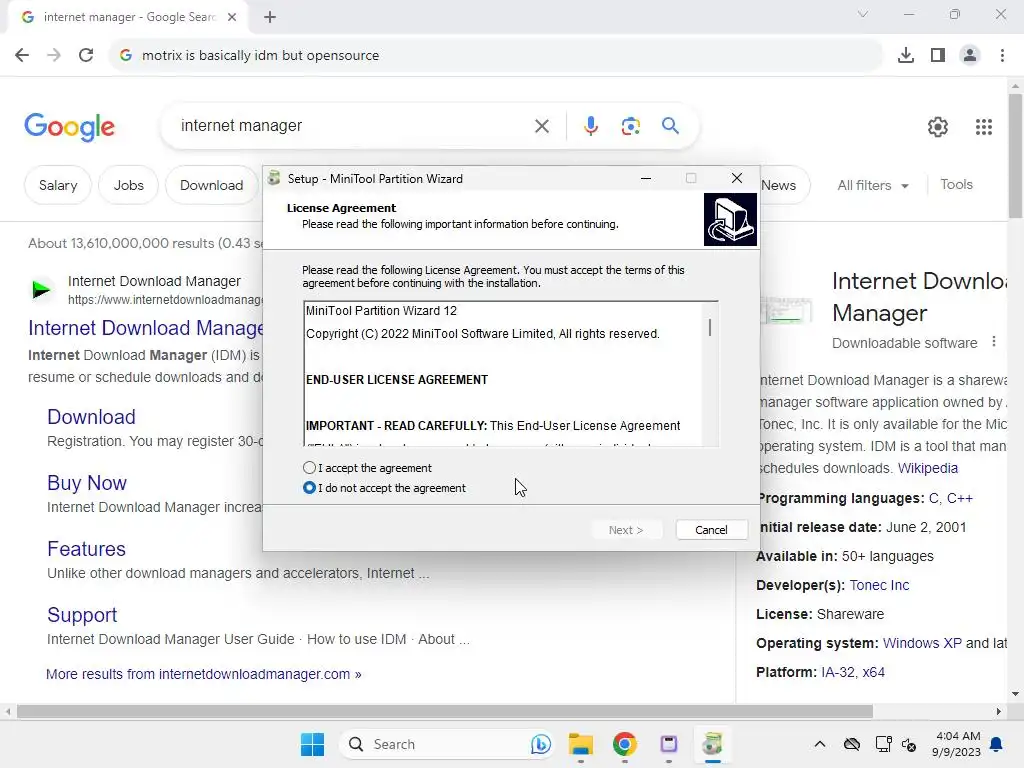The height and width of the screenshot is (768, 1024).
Task: Open 'More results from internetdownloadmanager.com'
Action: click(204, 674)
